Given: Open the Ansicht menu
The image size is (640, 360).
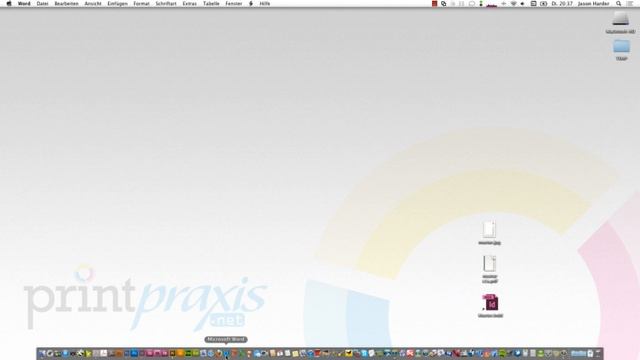Looking at the screenshot, I should click(93, 4).
